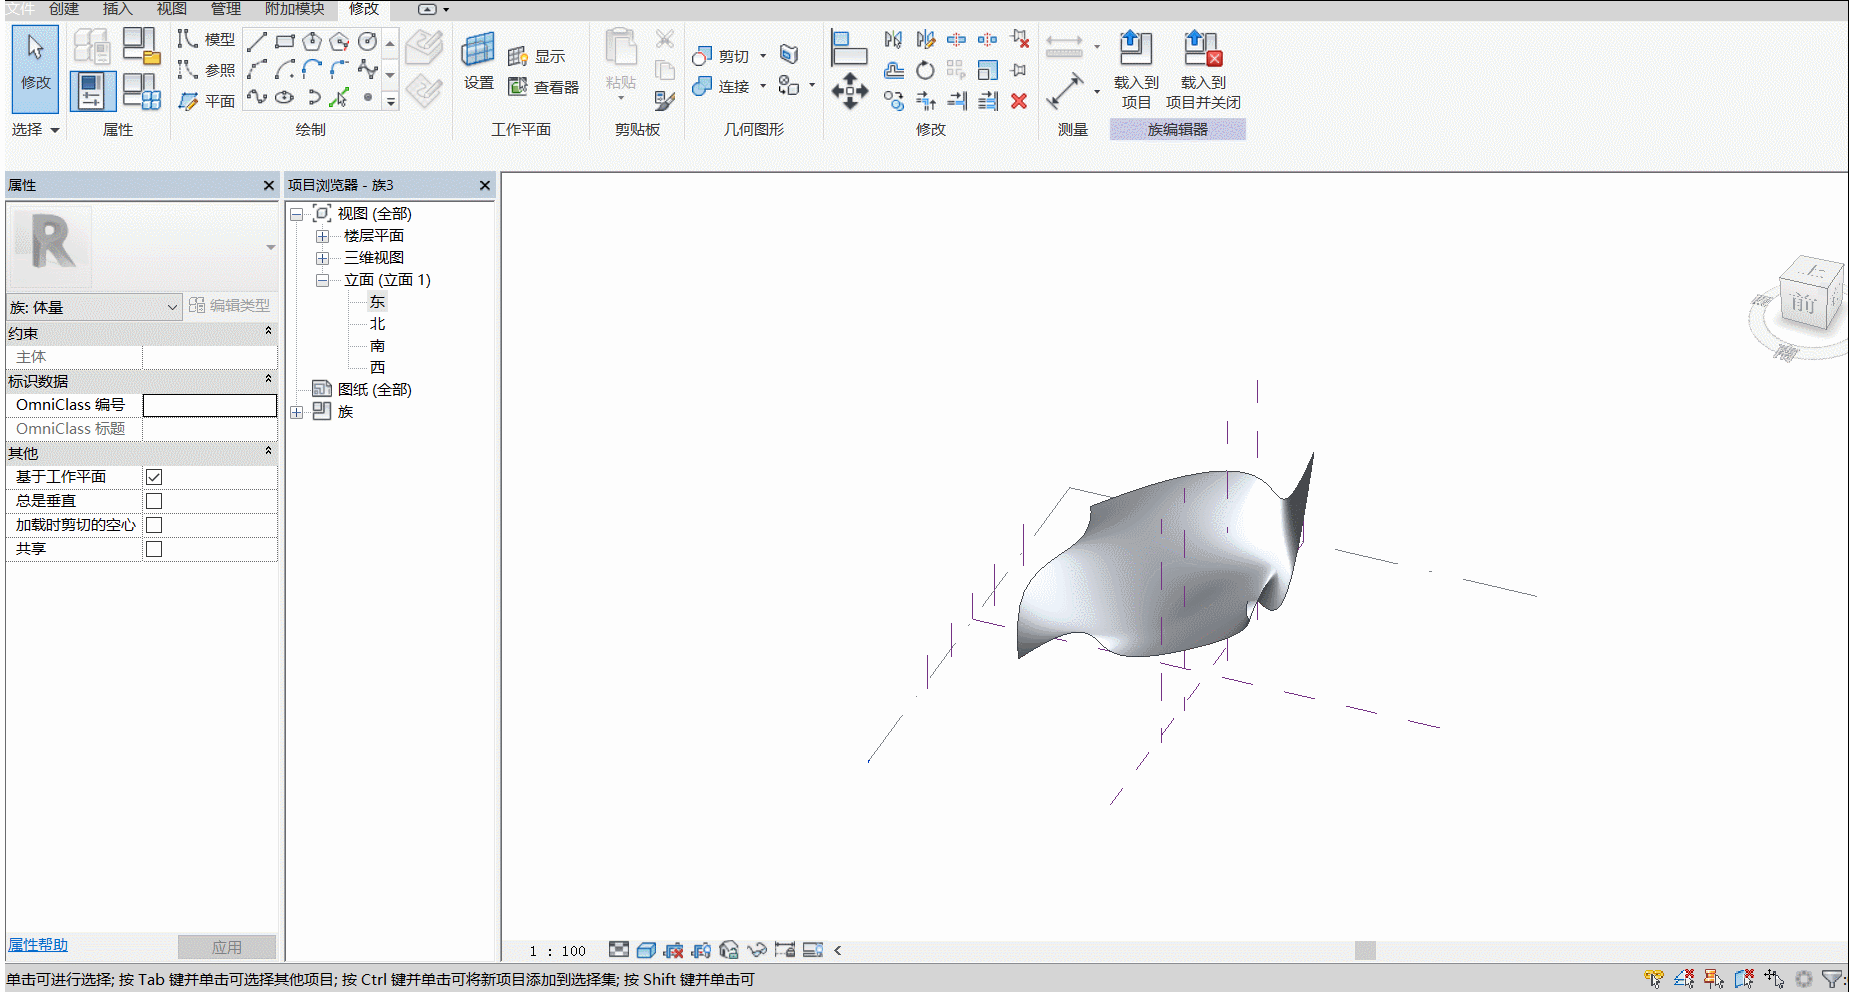1849x992 pixels.
Task: Click the 连接 join geometry icon
Action: (x=702, y=87)
